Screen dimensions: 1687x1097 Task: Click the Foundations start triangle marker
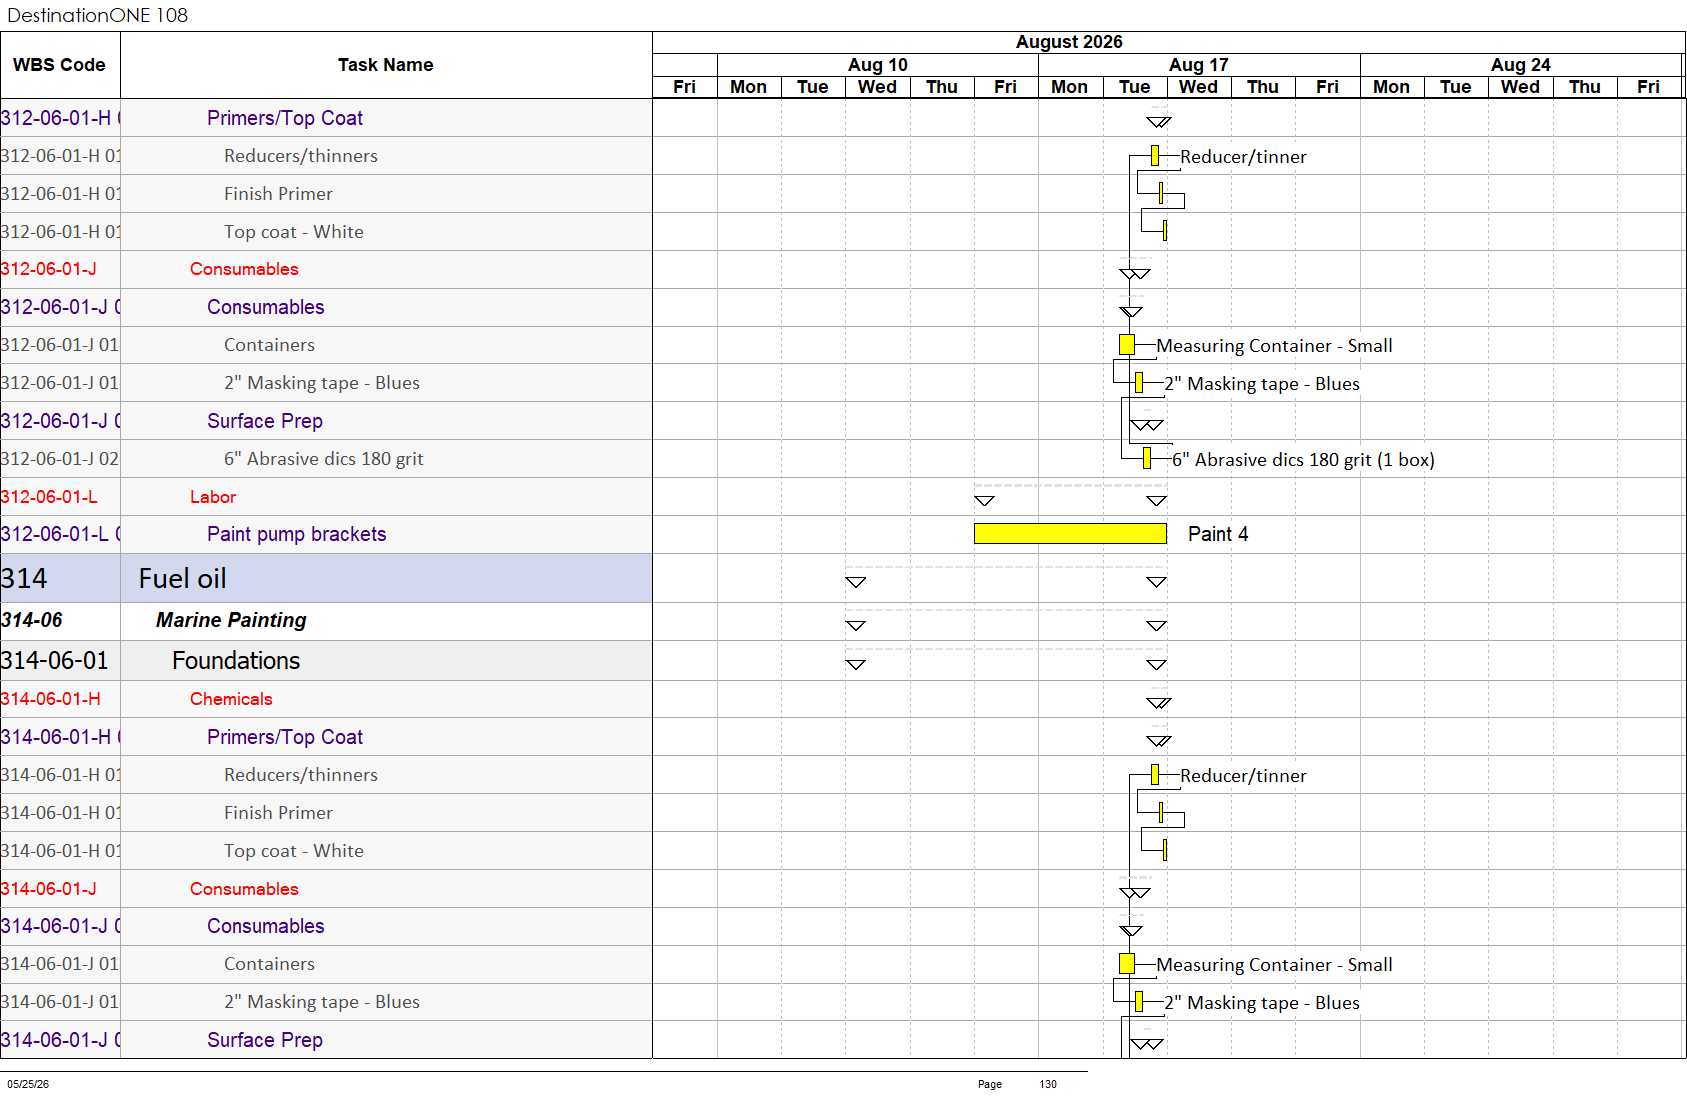(855, 665)
